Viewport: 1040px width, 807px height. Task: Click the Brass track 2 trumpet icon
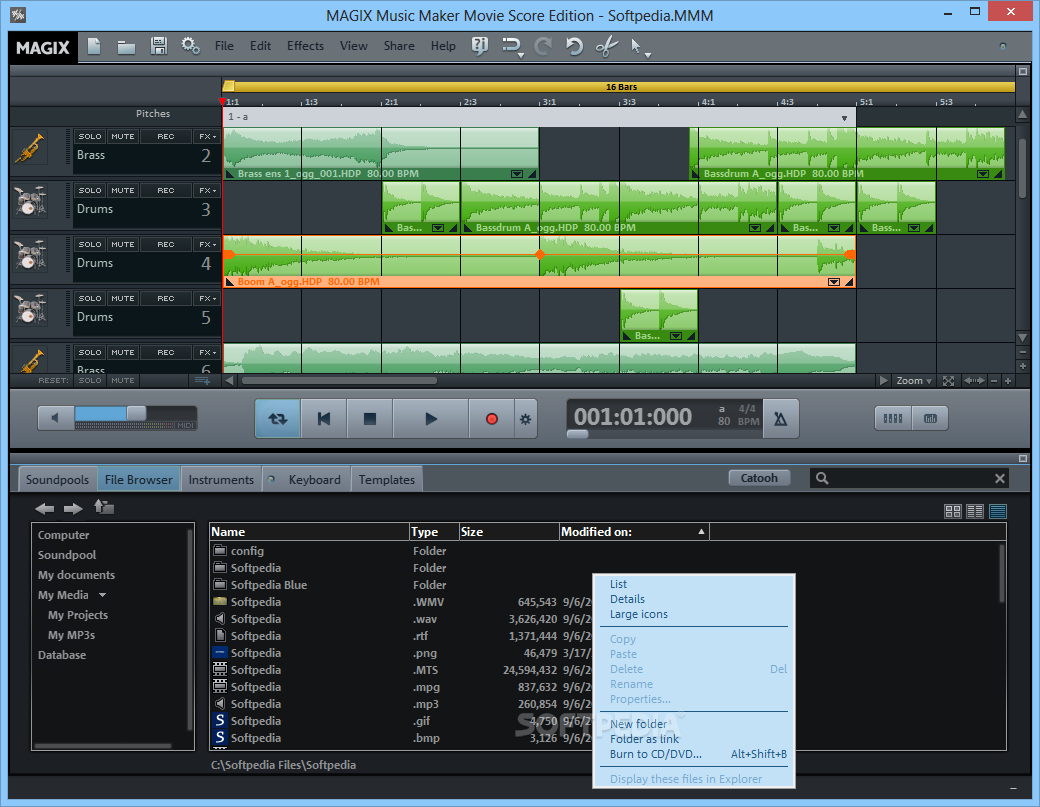(30, 149)
